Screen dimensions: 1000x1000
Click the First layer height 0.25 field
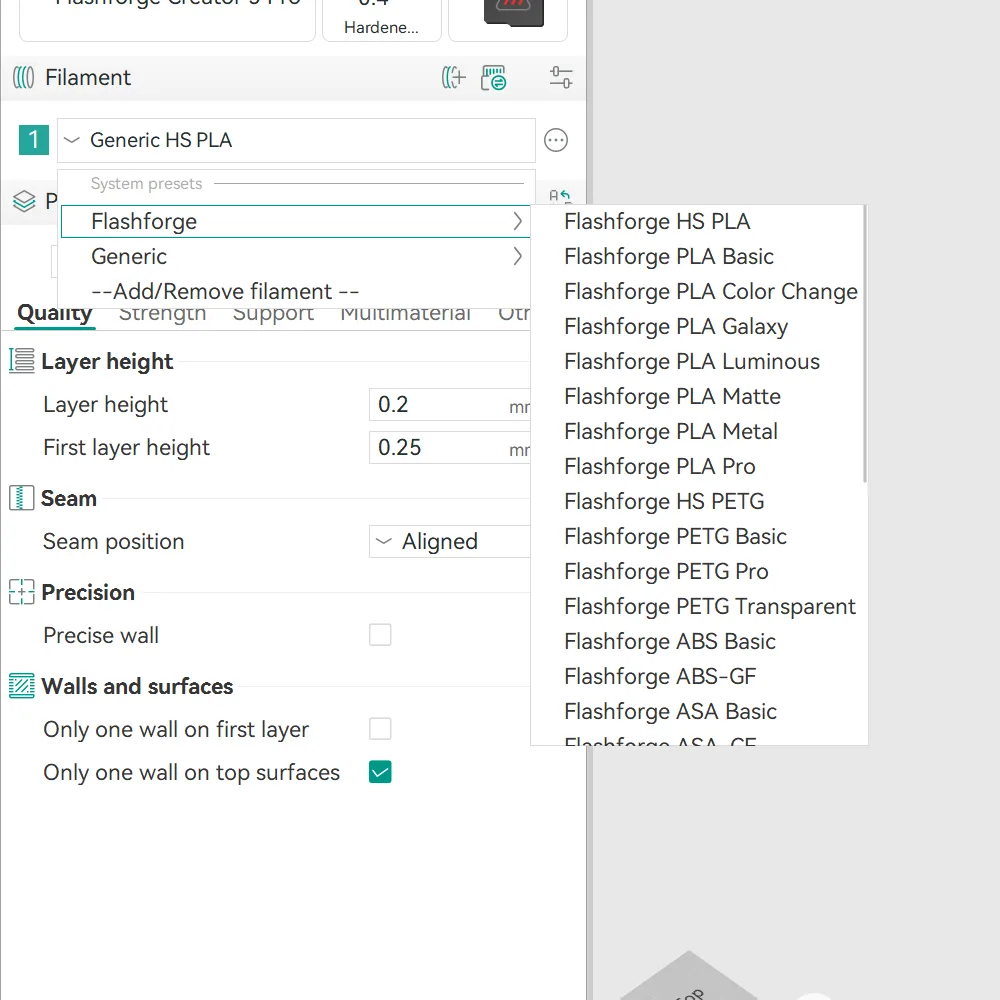coord(450,448)
